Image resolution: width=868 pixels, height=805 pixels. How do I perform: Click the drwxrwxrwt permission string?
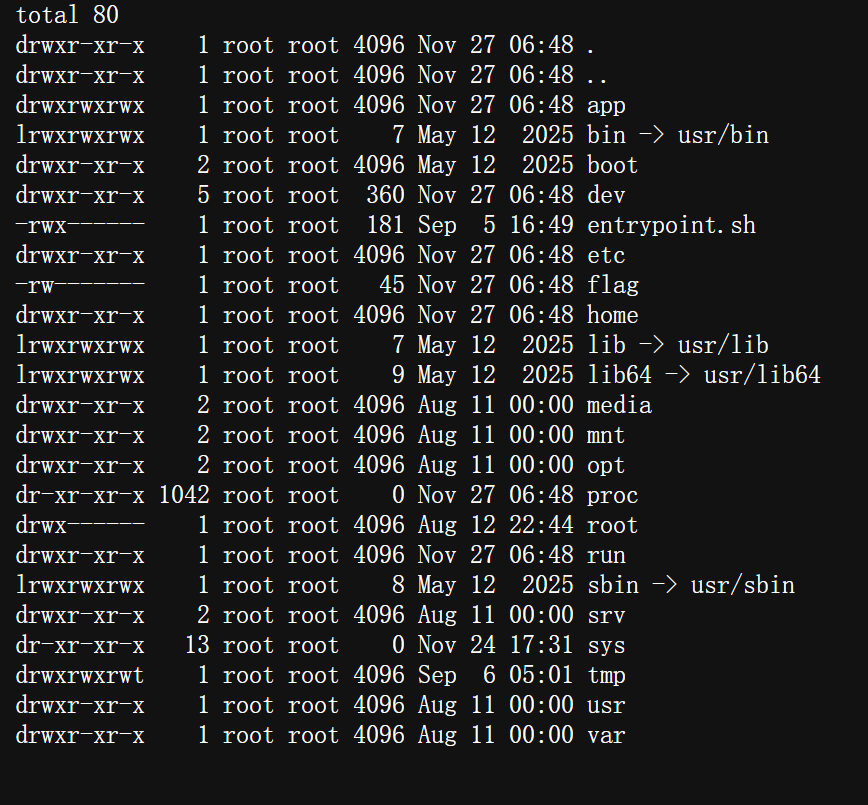[80, 675]
